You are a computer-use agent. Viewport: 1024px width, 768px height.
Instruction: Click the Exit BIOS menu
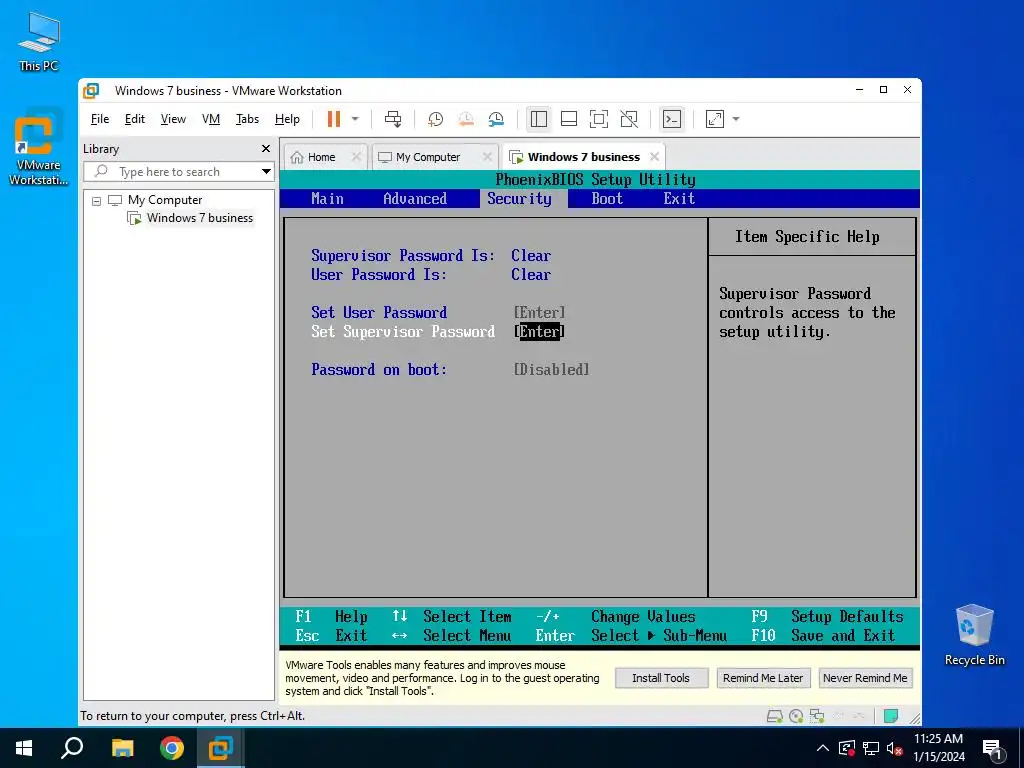(679, 199)
